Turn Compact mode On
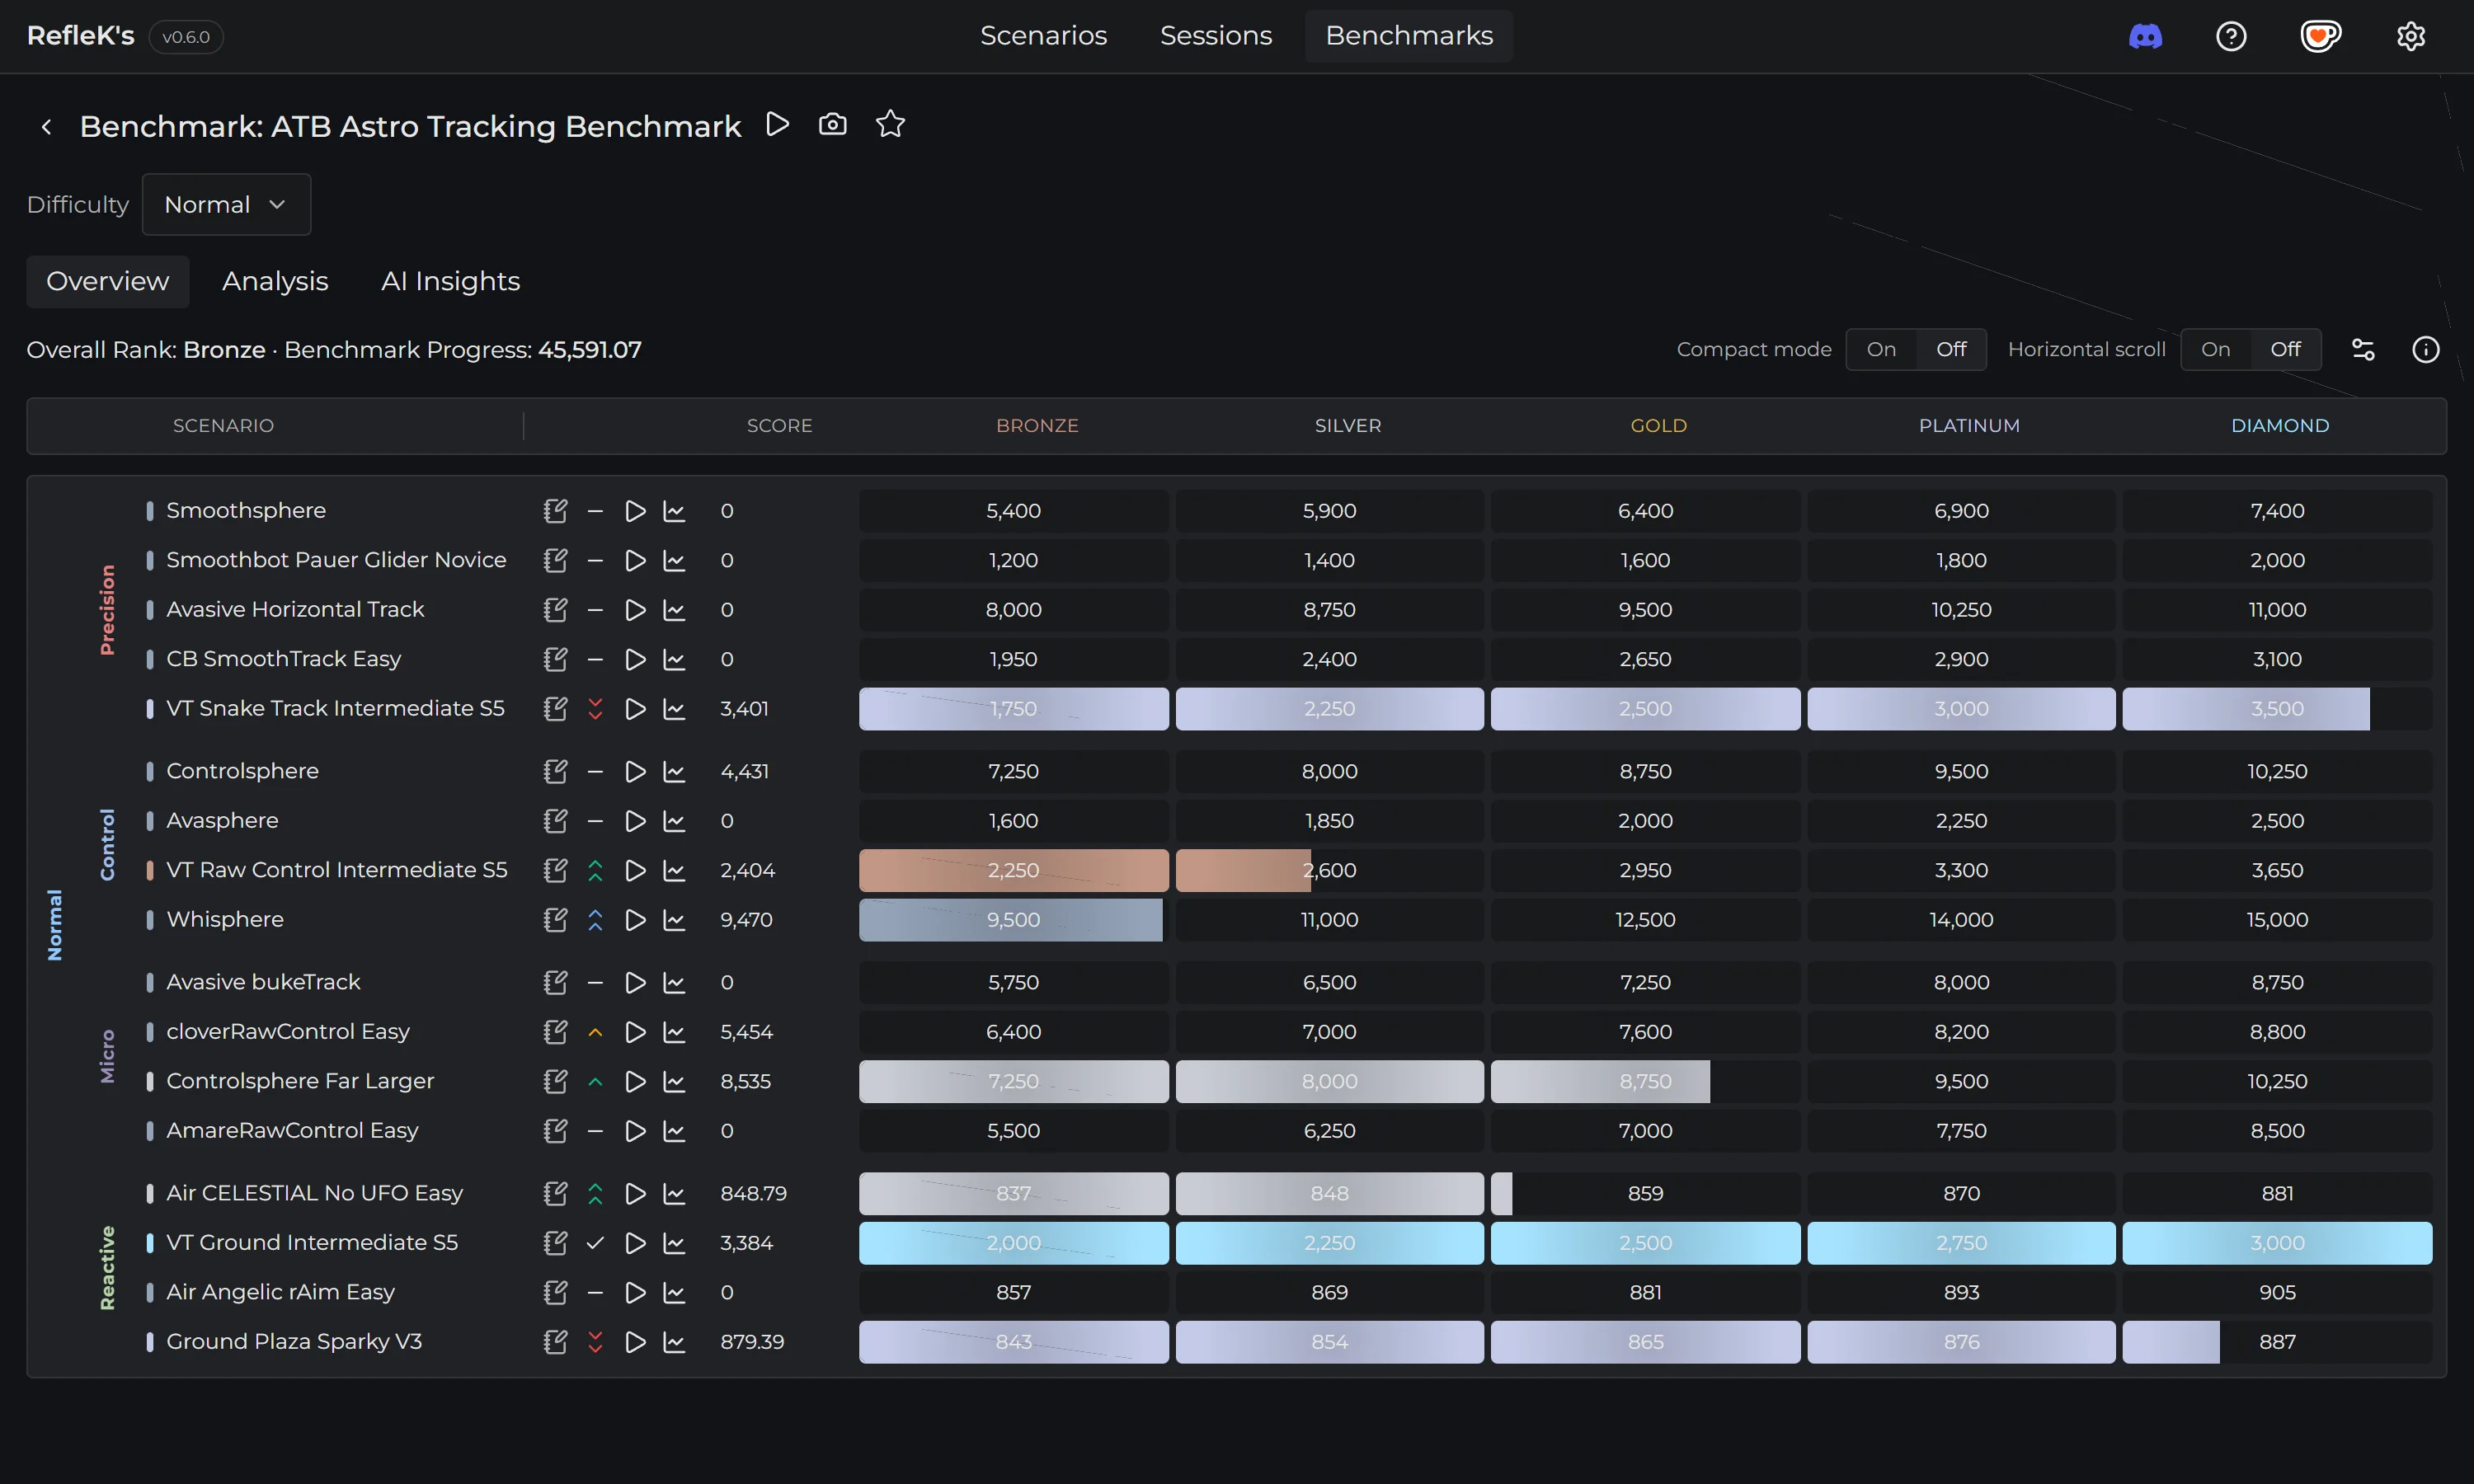The width and height of the screenshot is (2474, 1484). coord(1881,350)
